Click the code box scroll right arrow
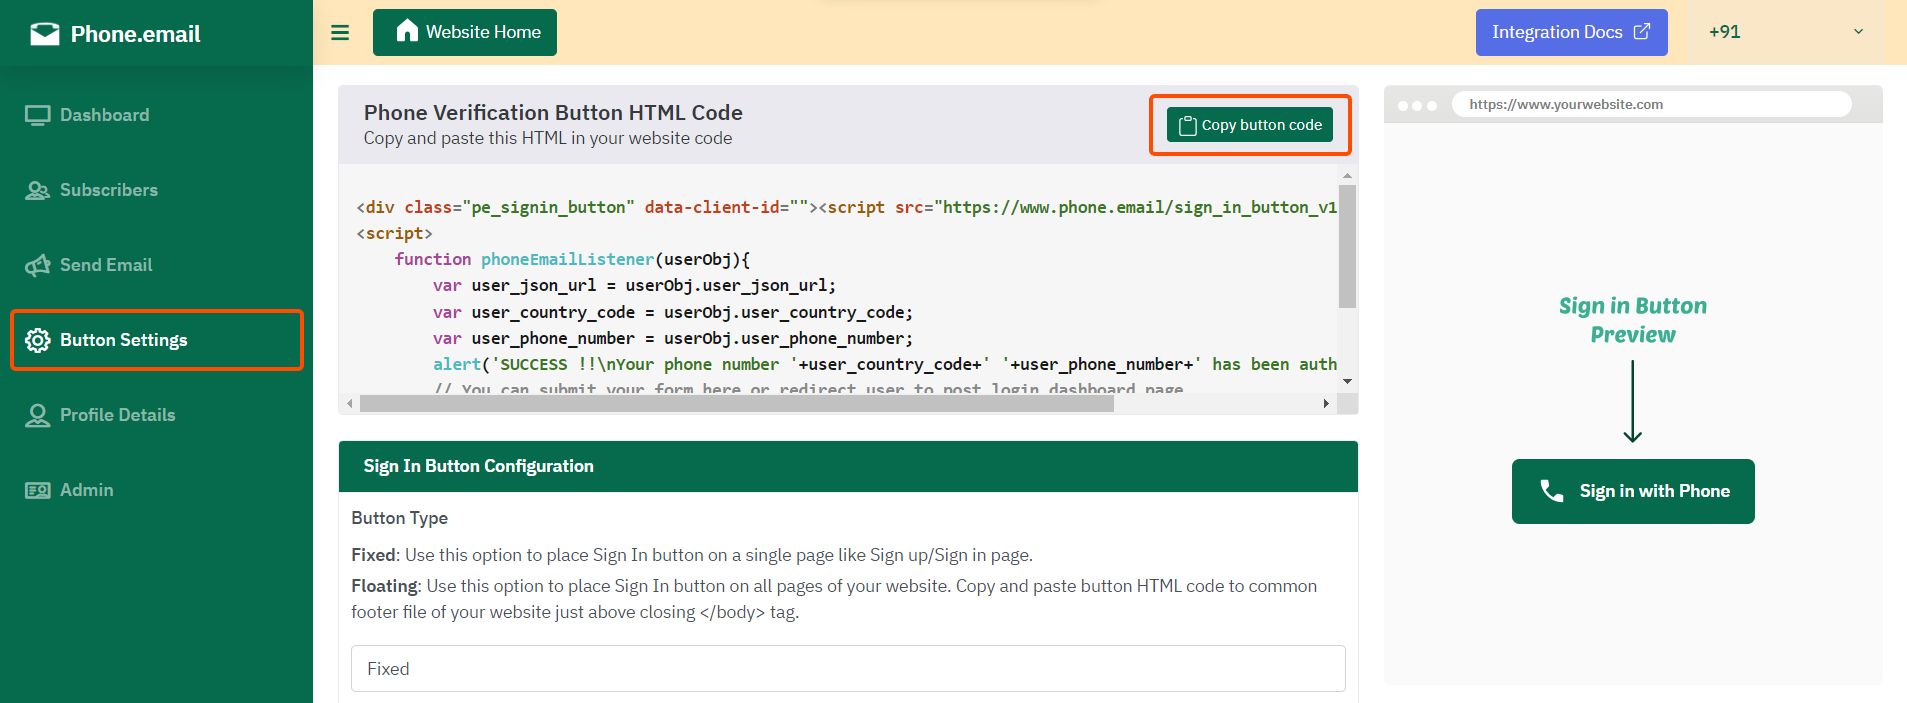The image size is (1907, 703). 1326,404
